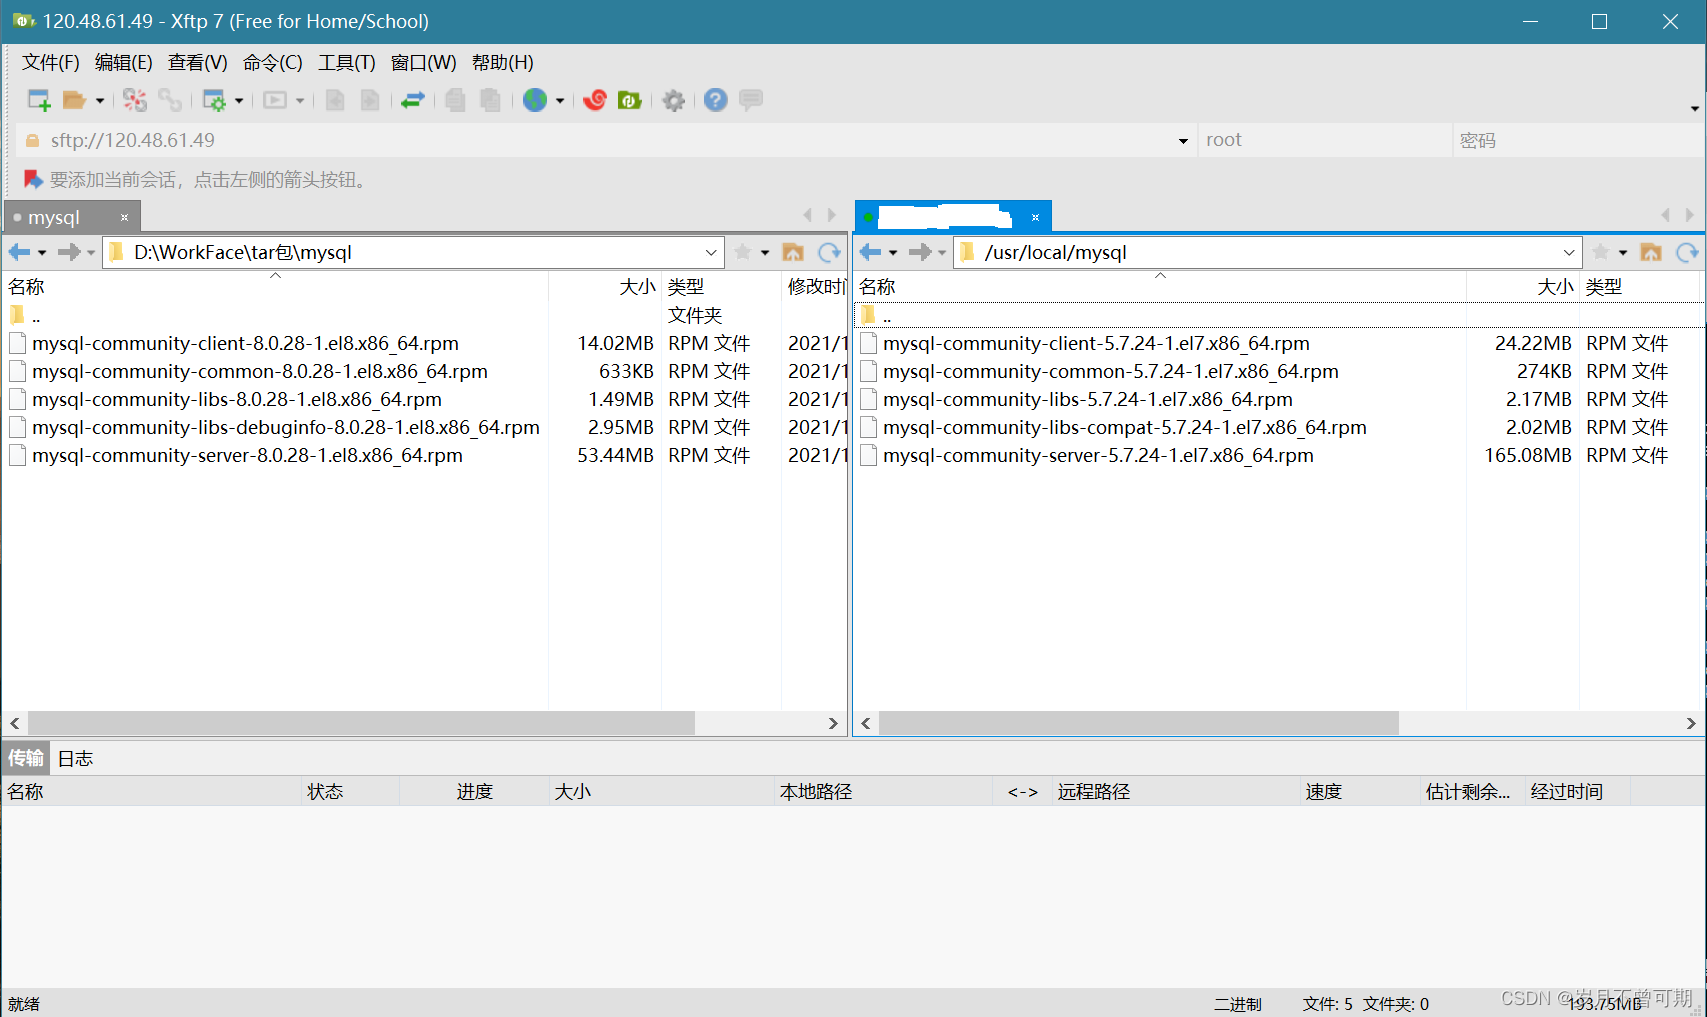Open the 工具(T) menu
The height and width of the screenshot is (1017, 1707).
click(347, 63)
